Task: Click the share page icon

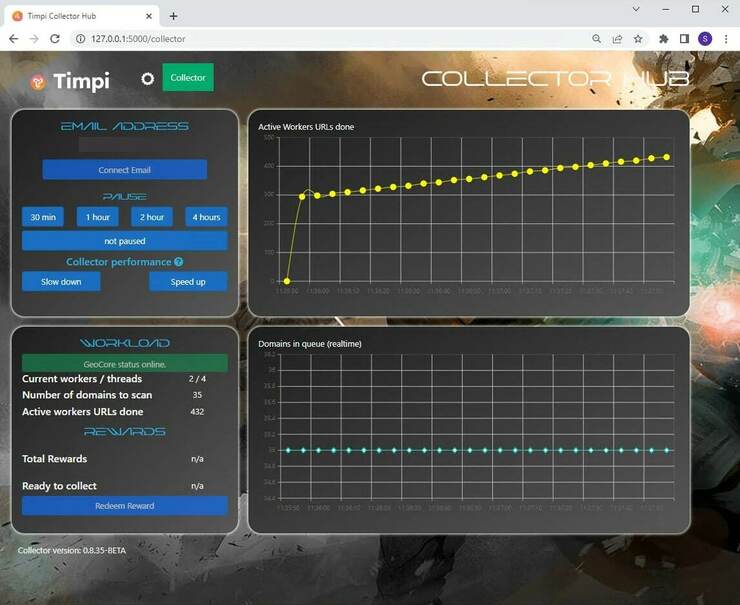Action: 617,39
